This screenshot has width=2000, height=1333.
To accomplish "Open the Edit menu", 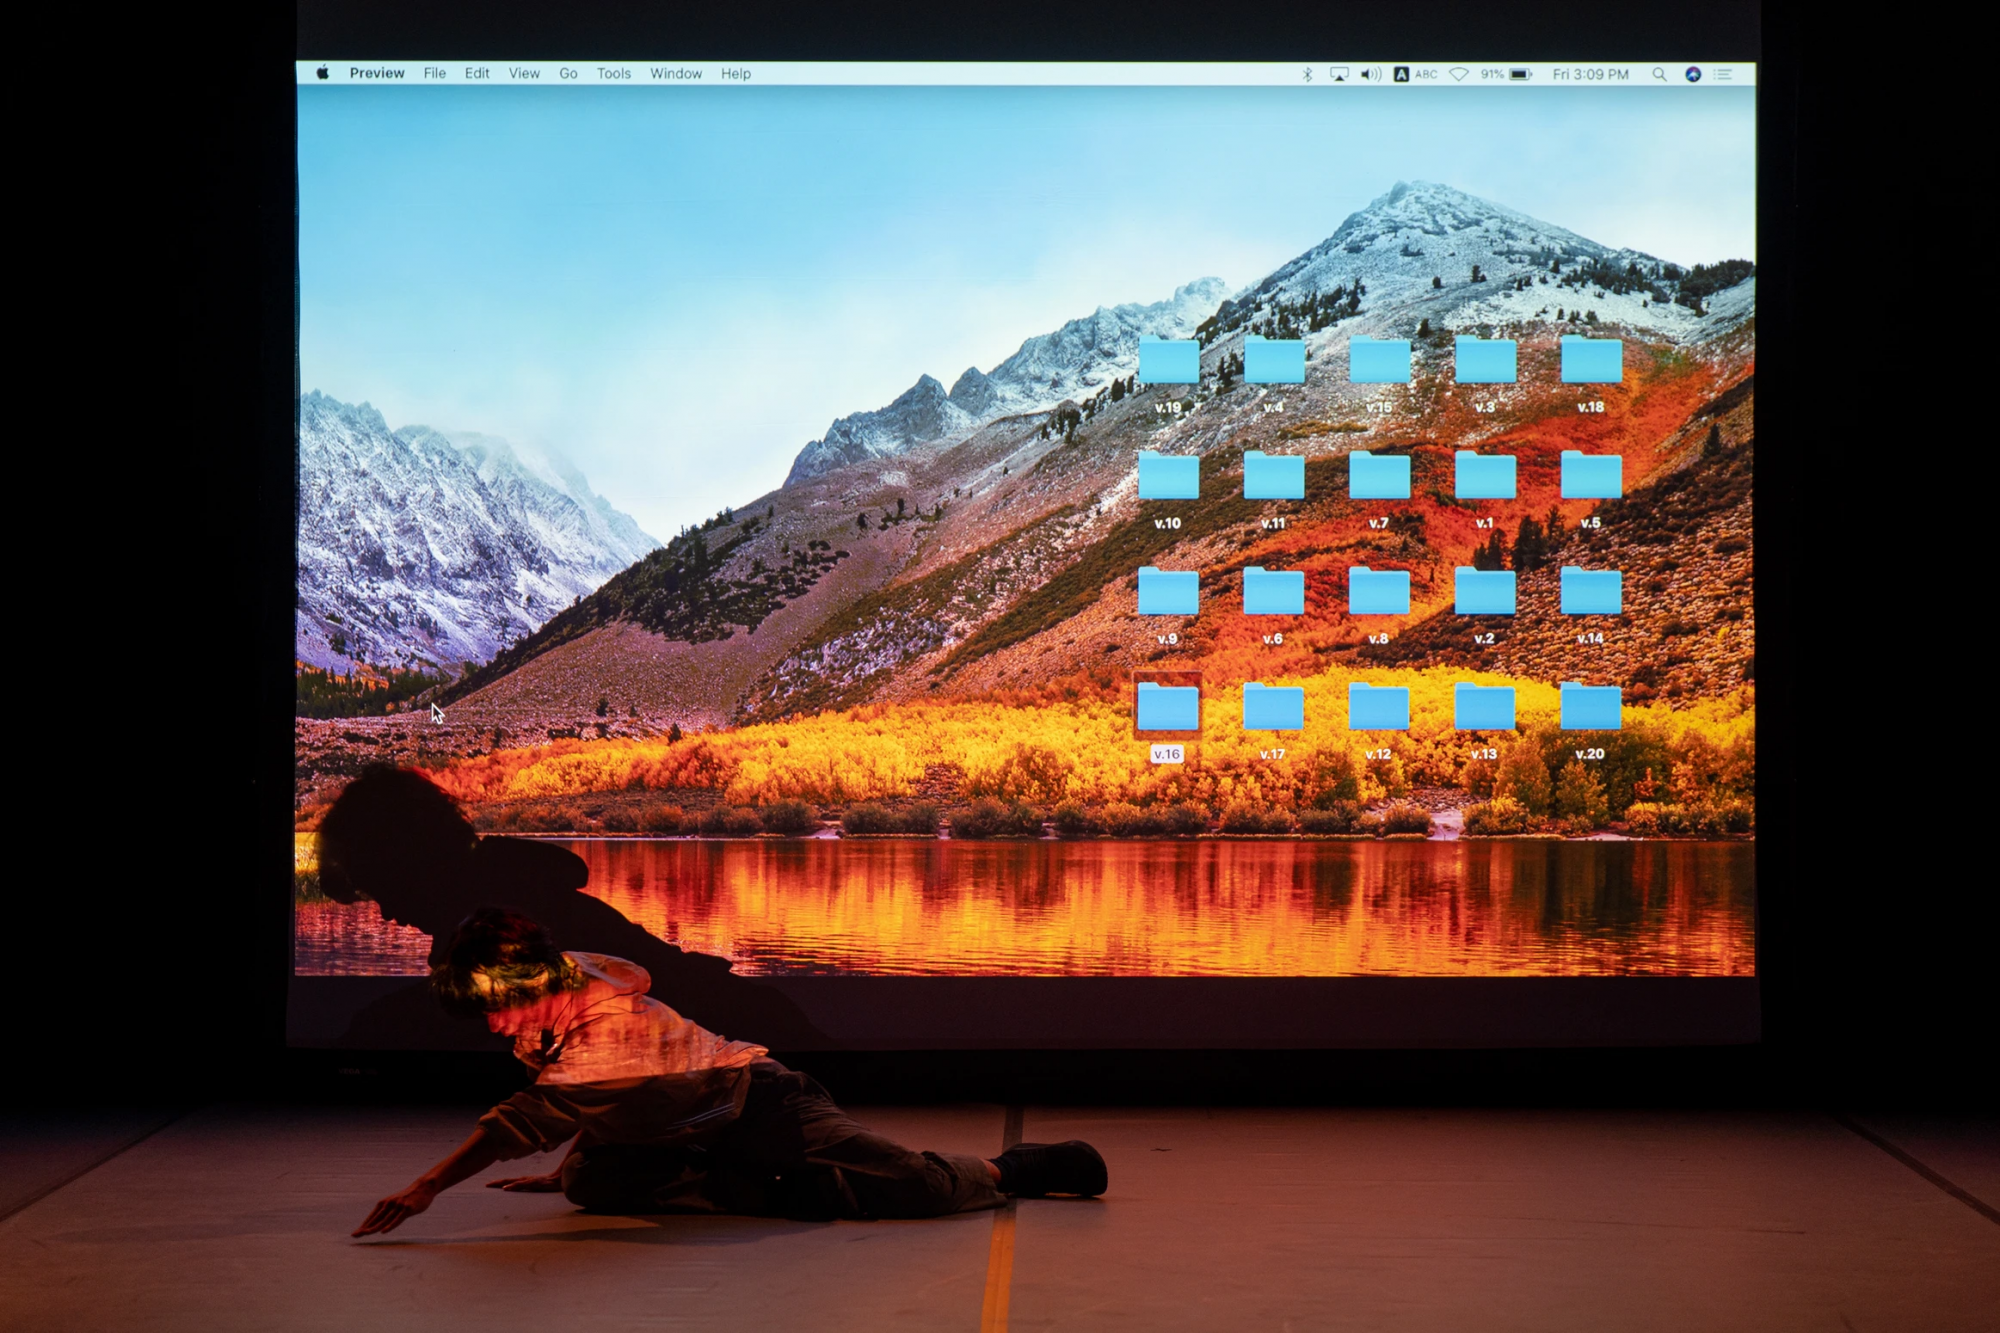I will coord(477,73).
